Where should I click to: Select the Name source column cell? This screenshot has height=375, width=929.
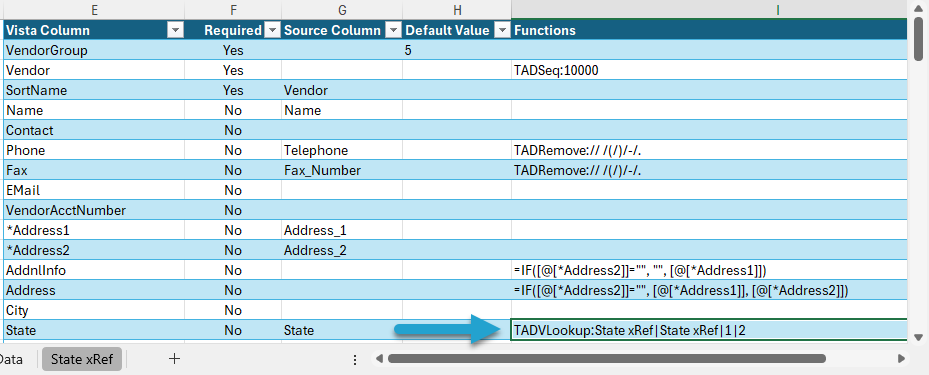click(x=342, y=111)
